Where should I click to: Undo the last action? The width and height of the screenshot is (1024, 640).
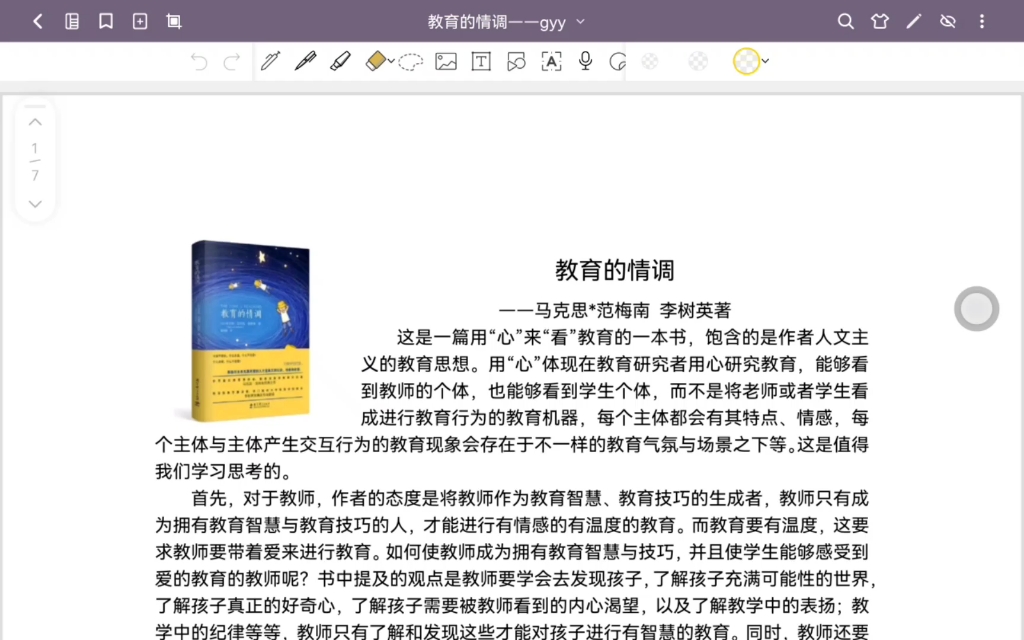tap(199, 61)
